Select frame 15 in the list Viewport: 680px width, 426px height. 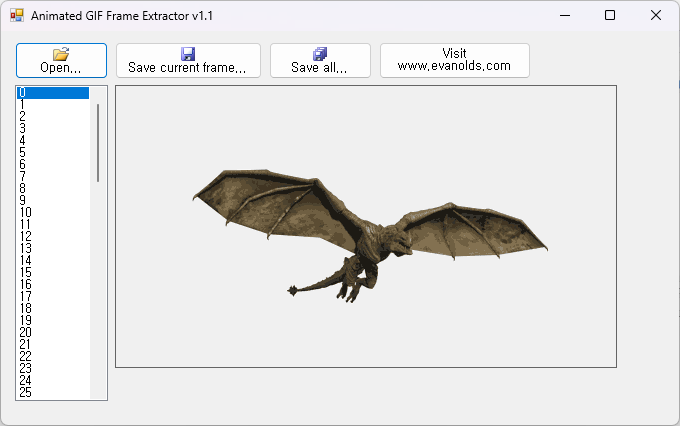(53, 273)
